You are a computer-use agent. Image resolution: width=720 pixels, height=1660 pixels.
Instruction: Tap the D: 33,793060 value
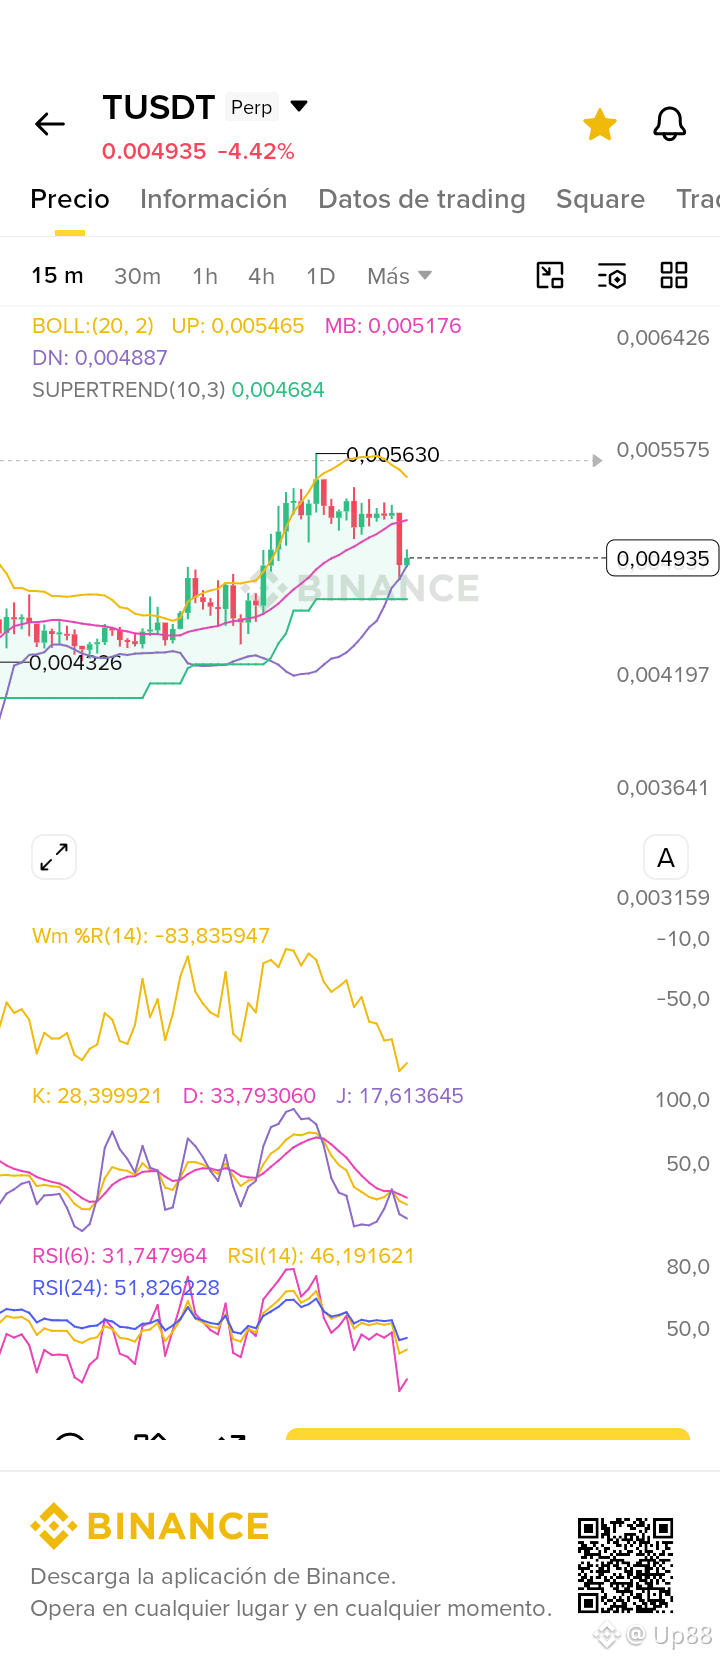tap(249, 1096)
